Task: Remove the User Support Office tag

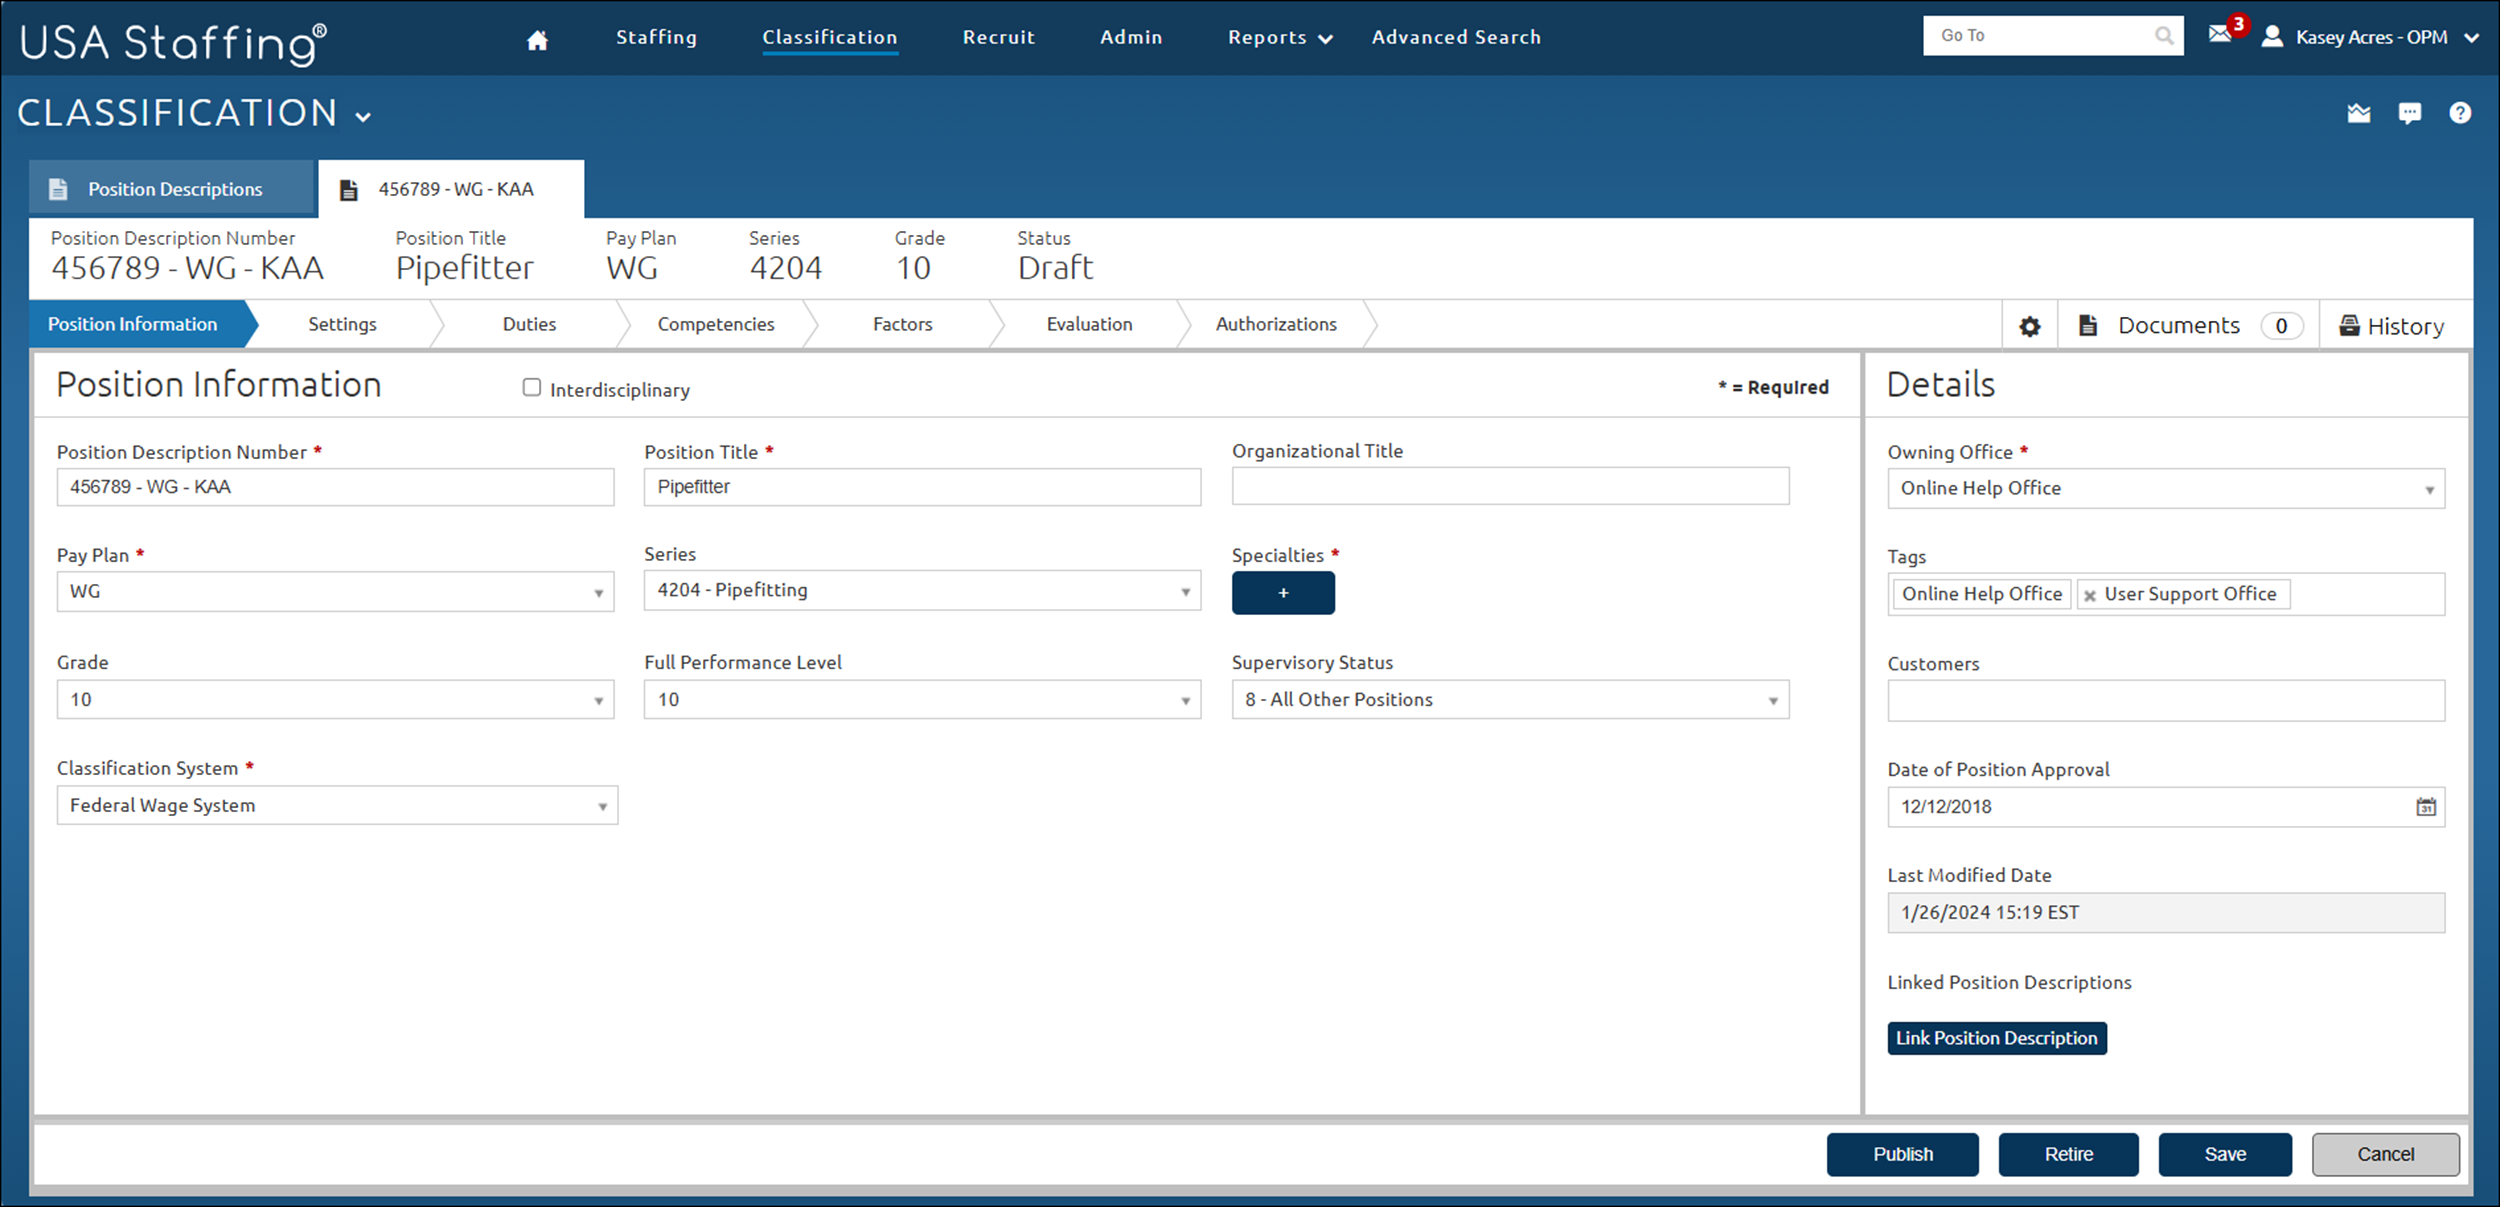Action: click(x=2089, y=595)
